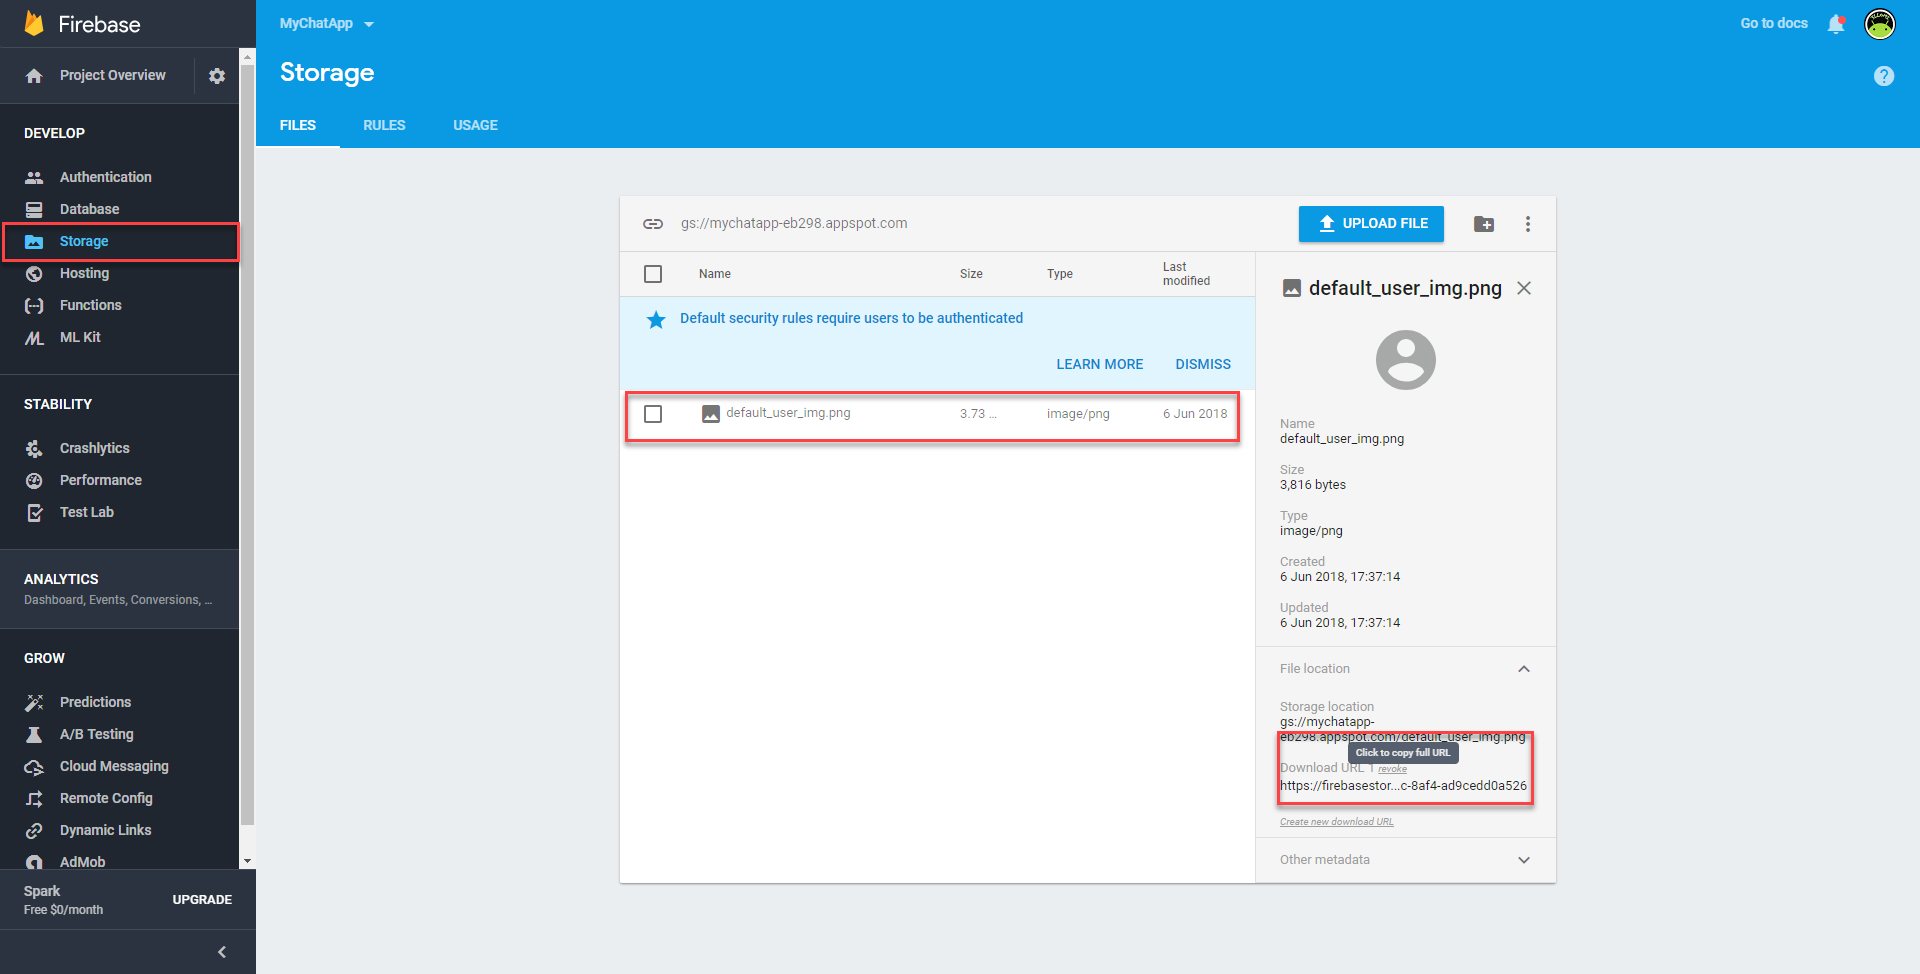
Task: Open project settings gear icon
Action: [217, 76]
